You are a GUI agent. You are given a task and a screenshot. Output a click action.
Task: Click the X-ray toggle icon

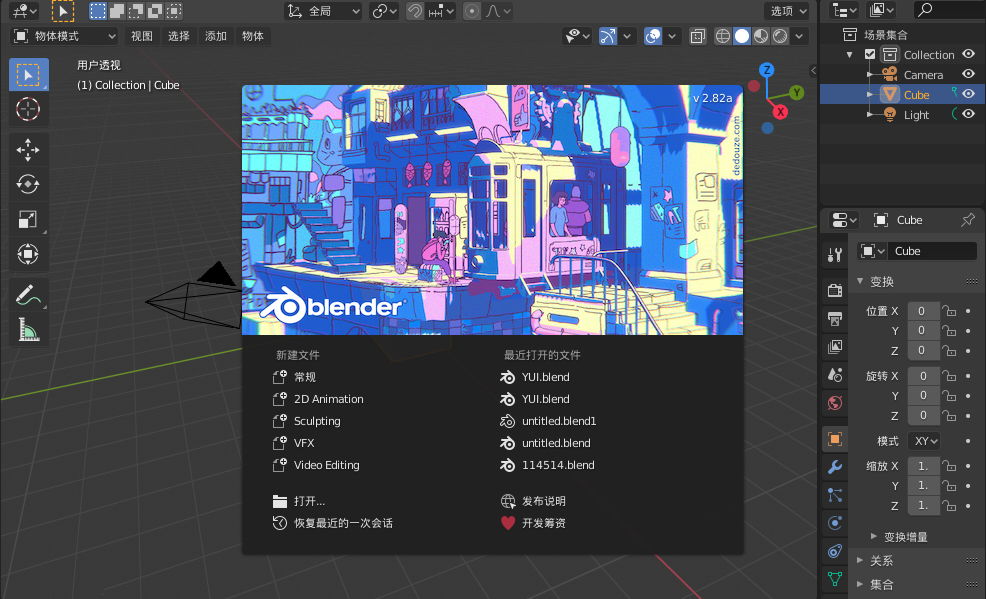[x=697, y=36]
